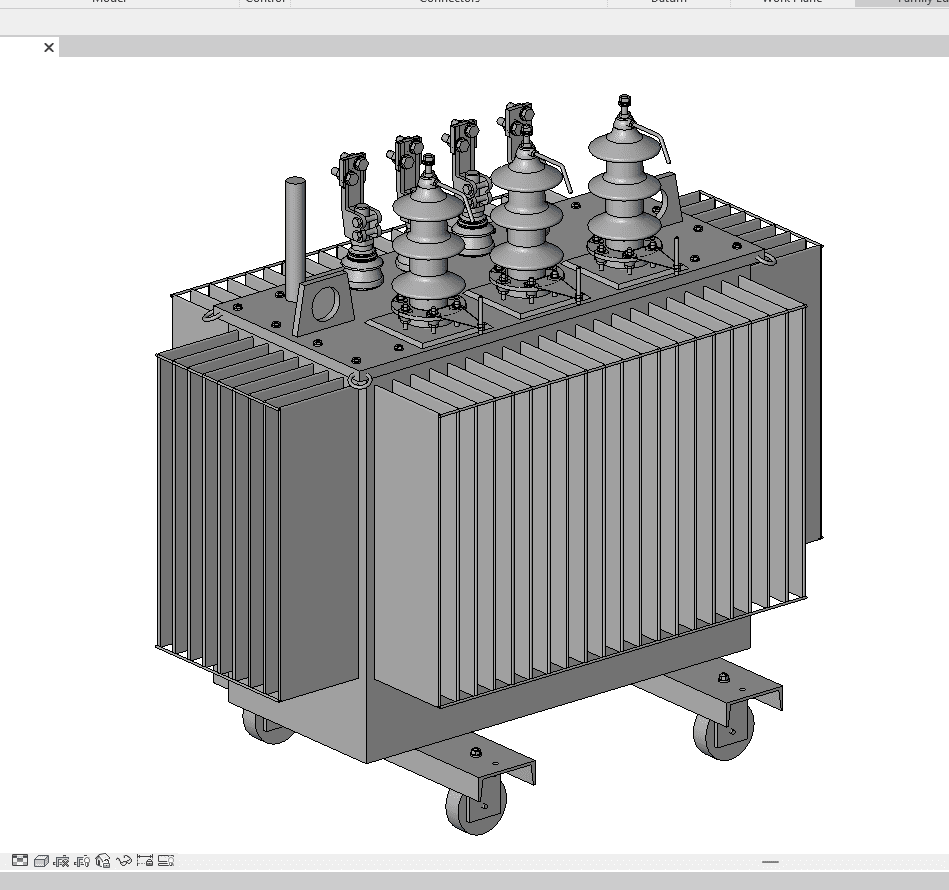Select the left-side transformer wheel
949x890 pixels.
point(266,727)
